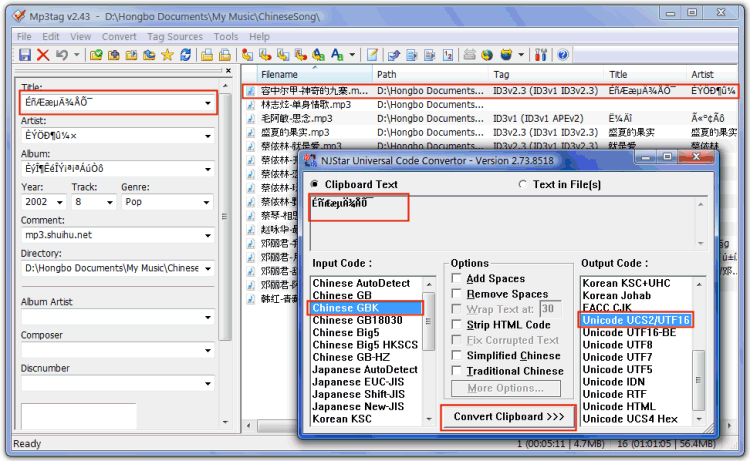750x461 pixels.
Task: Select Unicode UCS2/UTF16 output code
Action: (636, 320)
